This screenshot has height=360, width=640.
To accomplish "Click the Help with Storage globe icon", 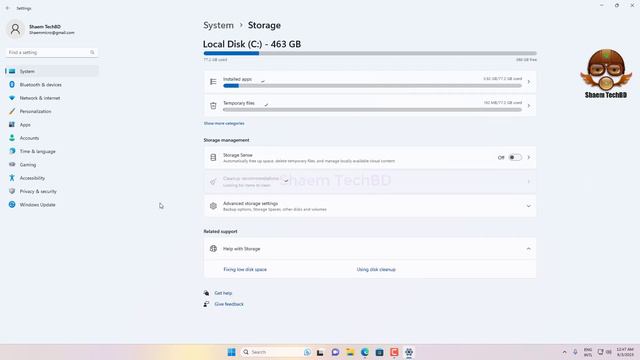I will 213,249.
